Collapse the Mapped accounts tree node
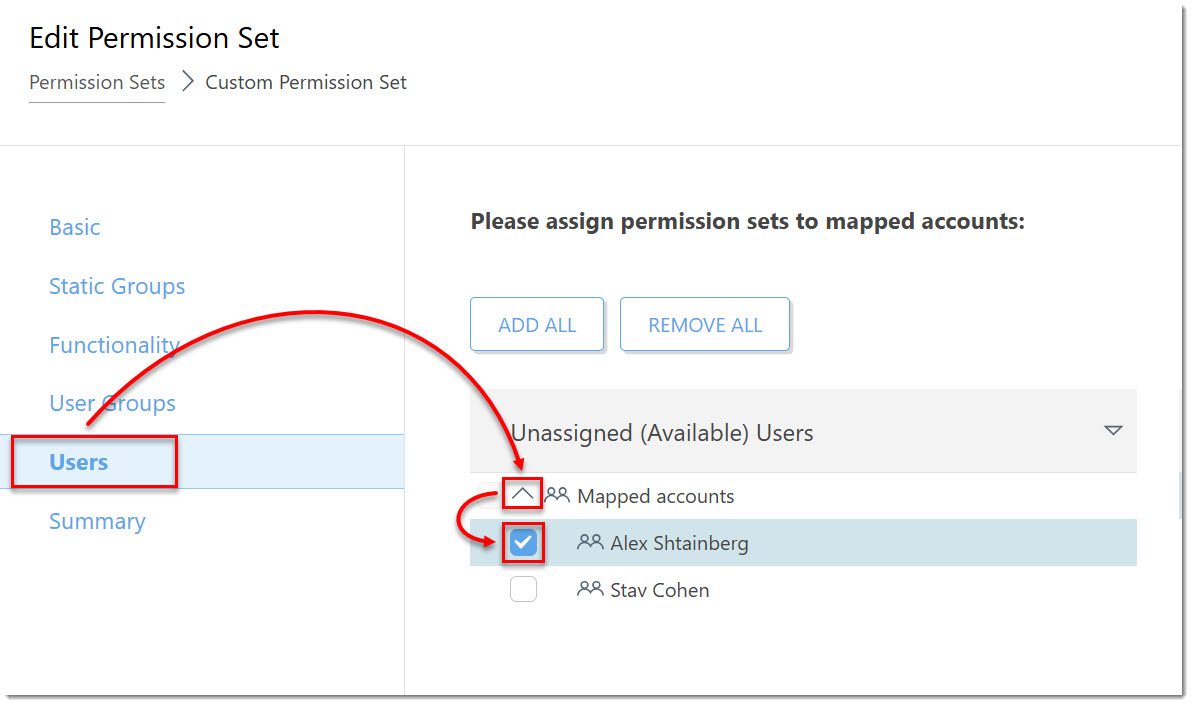 click(x=522, y=494)
